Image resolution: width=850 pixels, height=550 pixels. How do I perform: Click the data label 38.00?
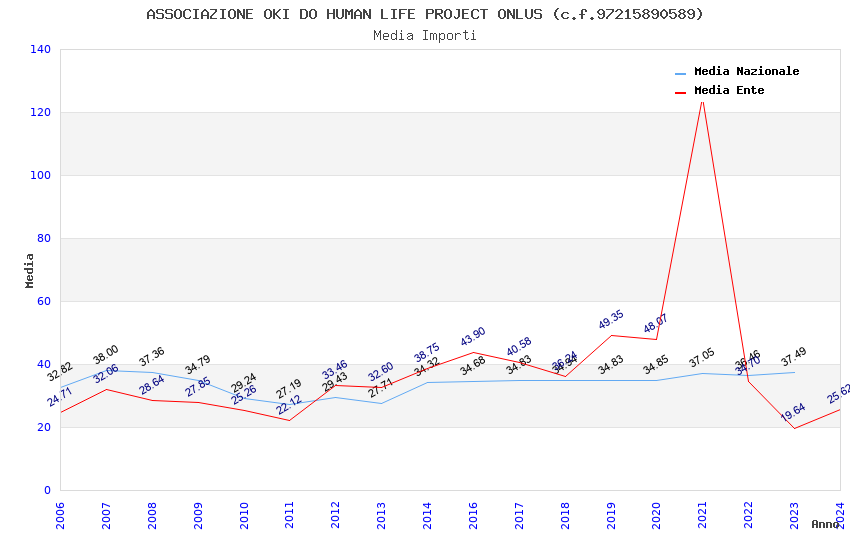[106, 355]
